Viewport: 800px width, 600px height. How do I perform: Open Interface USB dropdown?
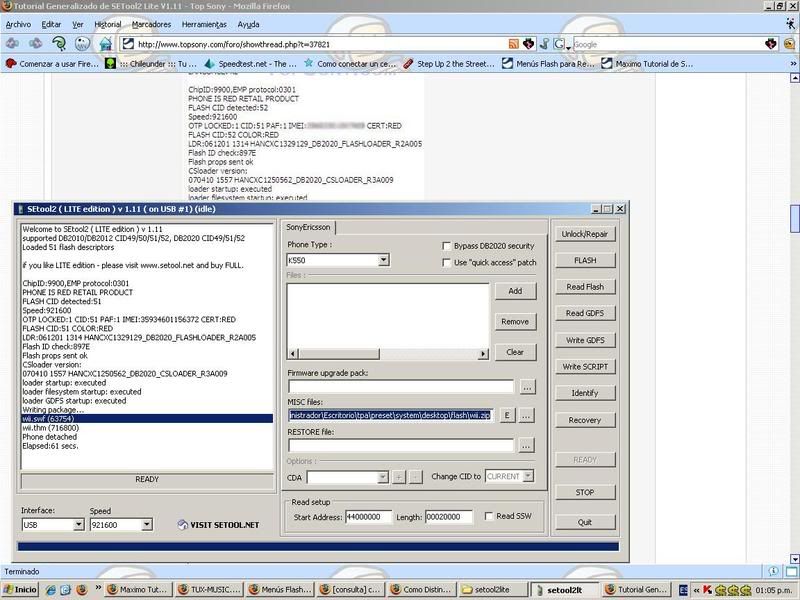(78, 524)
